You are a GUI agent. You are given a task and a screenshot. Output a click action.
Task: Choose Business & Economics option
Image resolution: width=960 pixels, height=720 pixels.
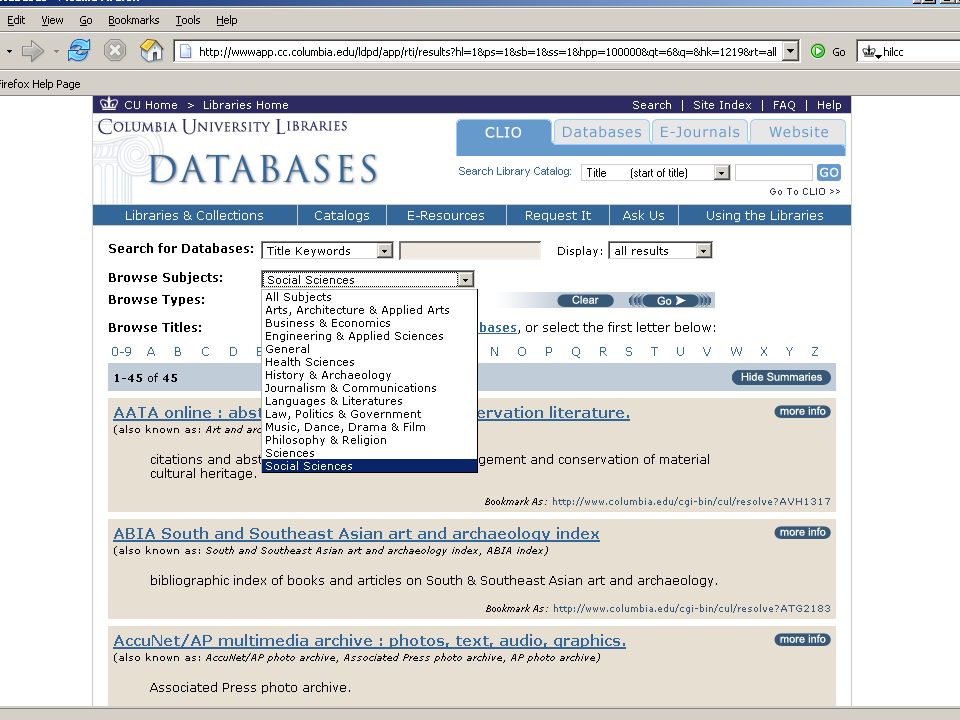369,323
